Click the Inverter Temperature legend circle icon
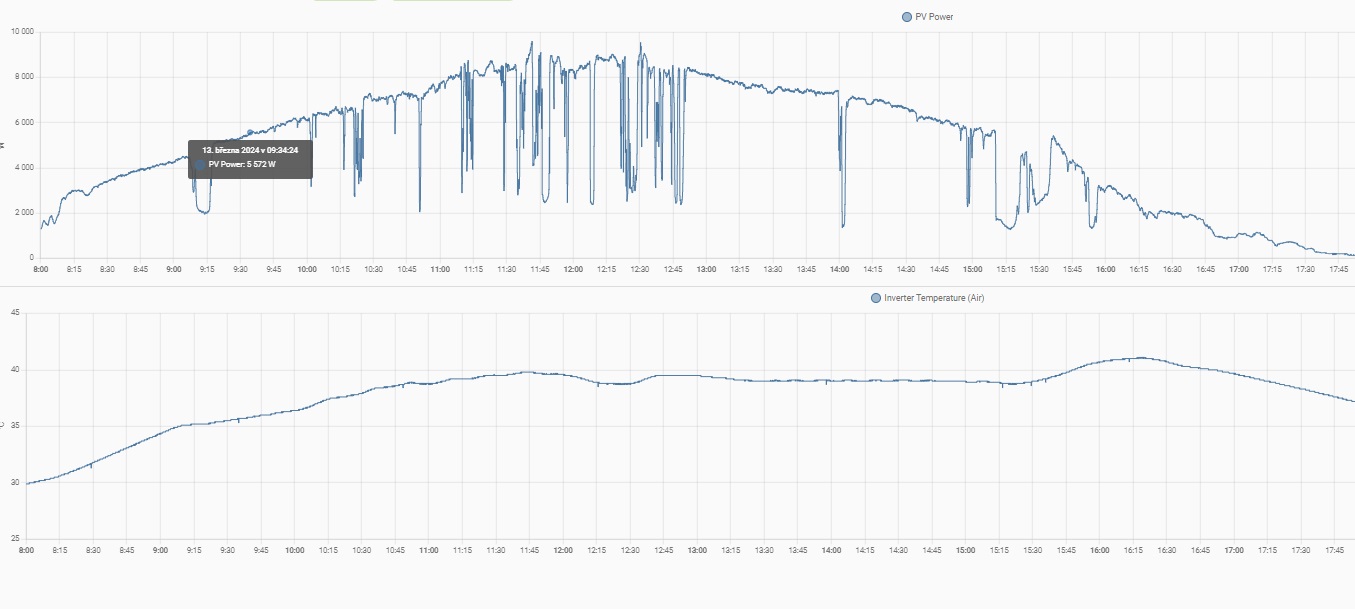This screenshot has height=609, width=1355. [877, 298]
